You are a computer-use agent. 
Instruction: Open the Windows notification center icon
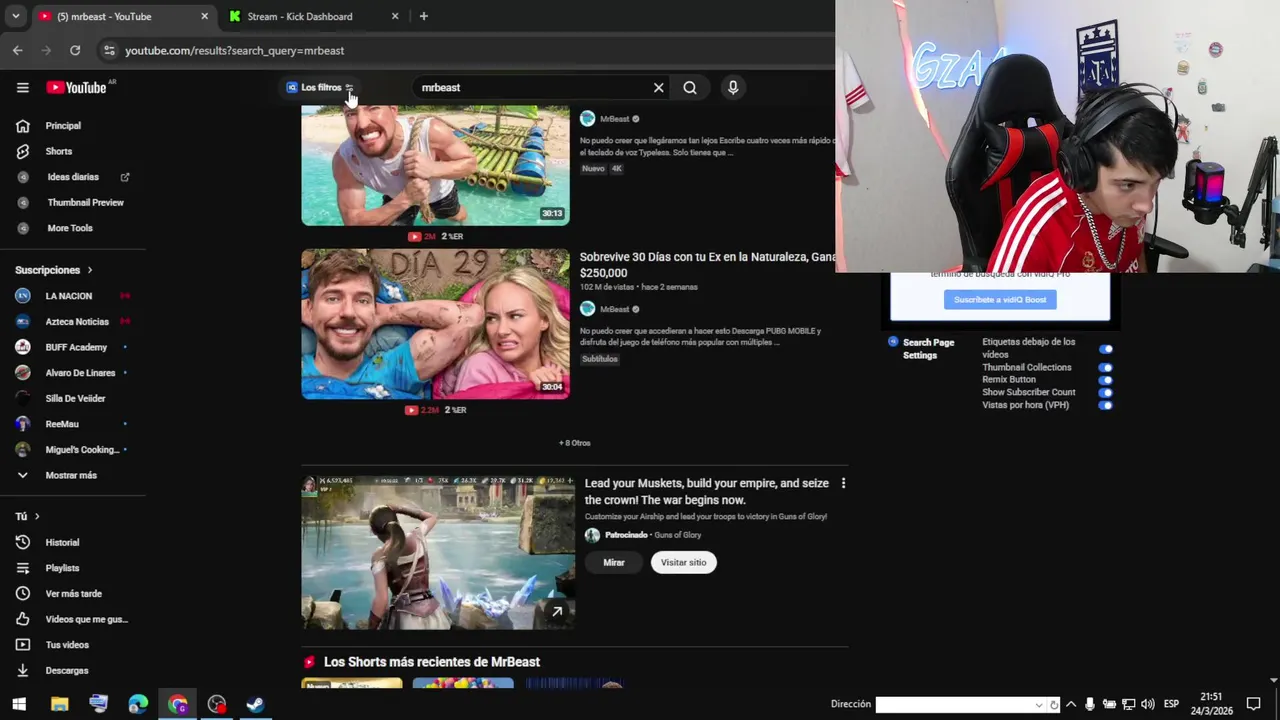(x=1253, y=704)
